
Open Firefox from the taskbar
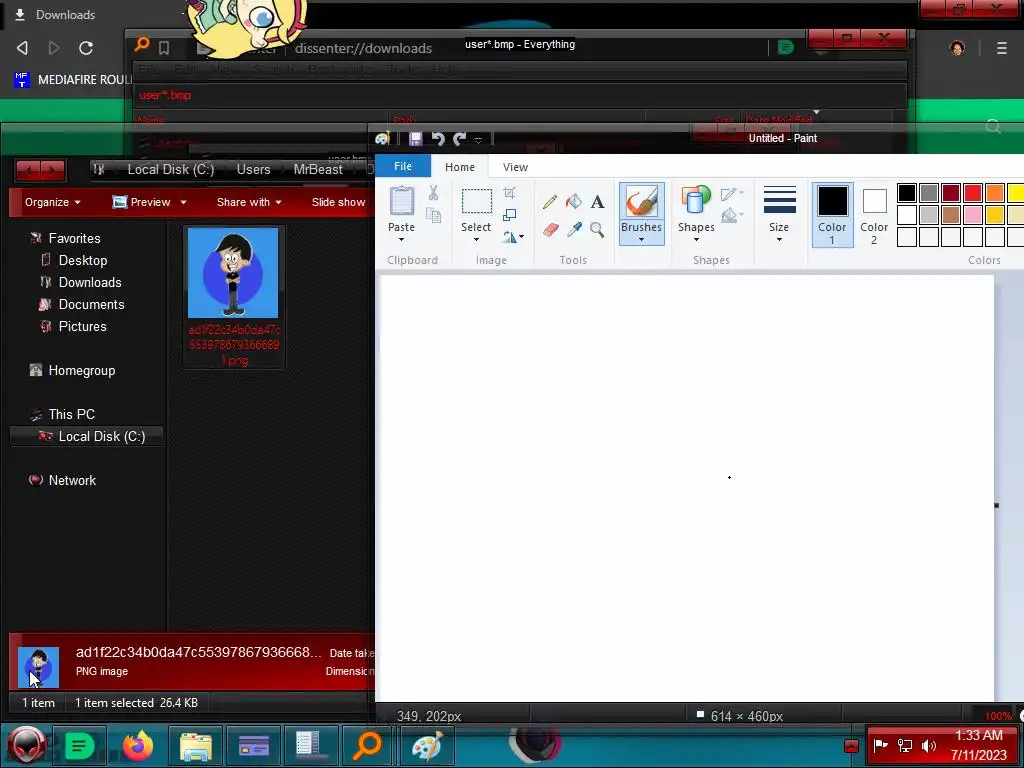point(138,745)
